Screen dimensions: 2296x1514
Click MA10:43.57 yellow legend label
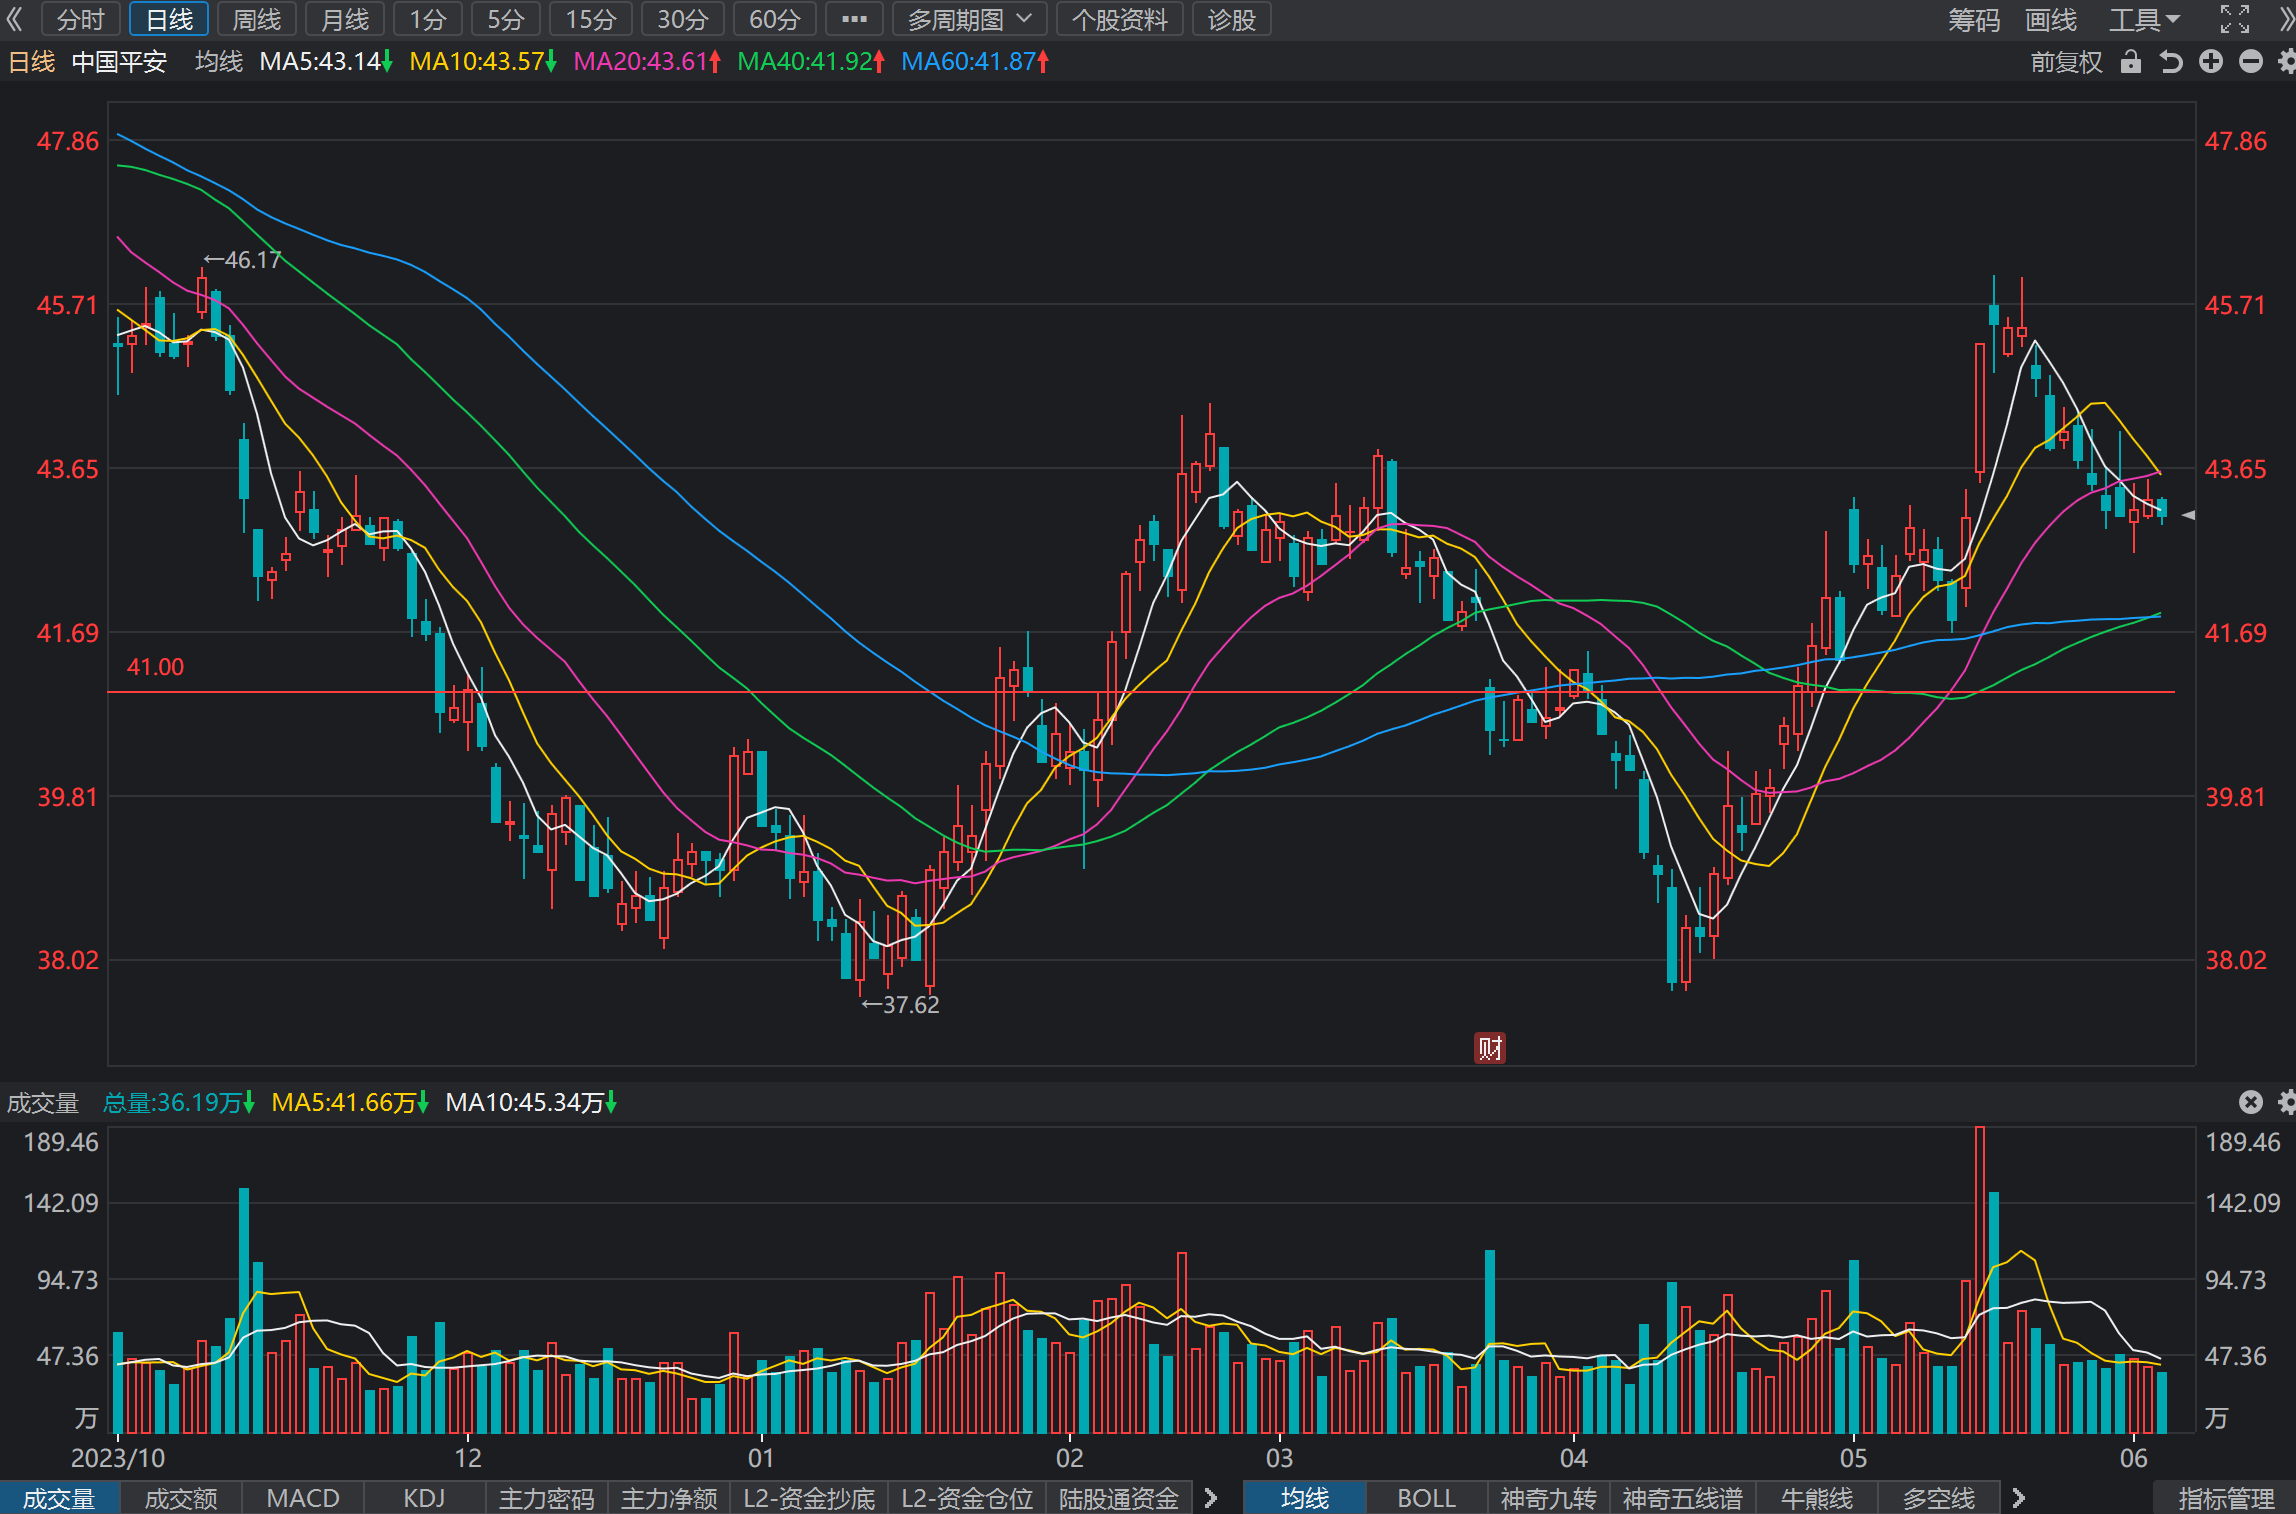483,62
